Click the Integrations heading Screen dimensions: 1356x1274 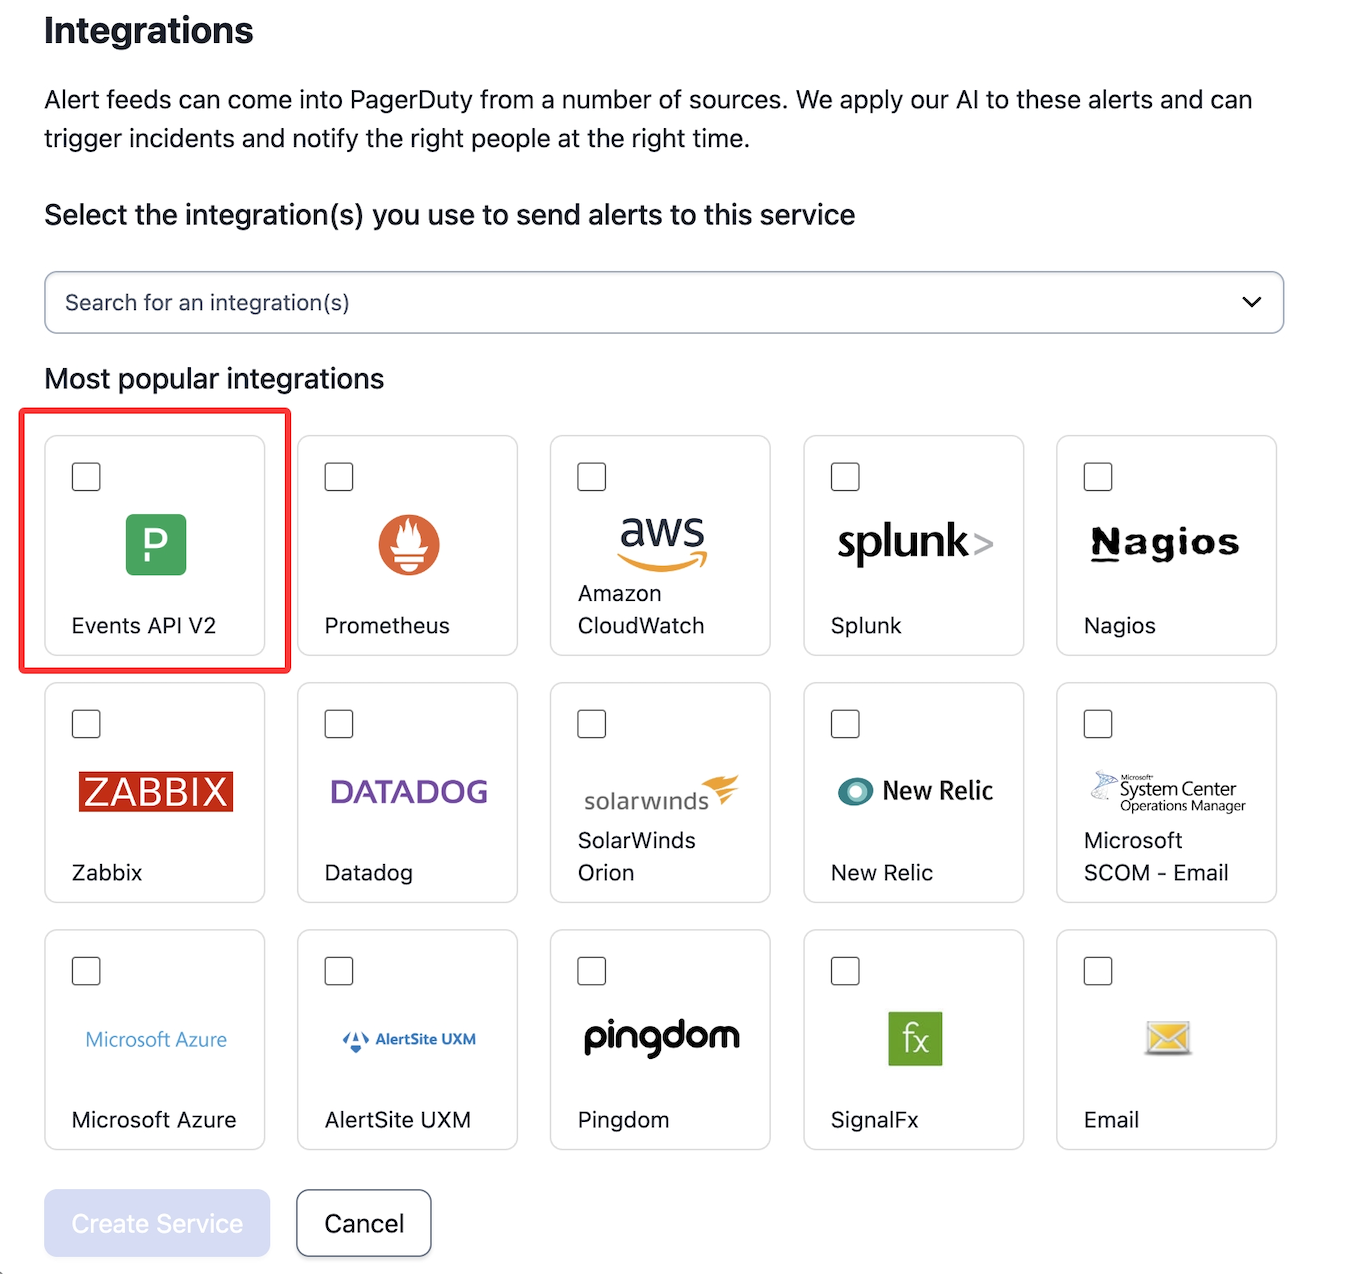(149, 31)
